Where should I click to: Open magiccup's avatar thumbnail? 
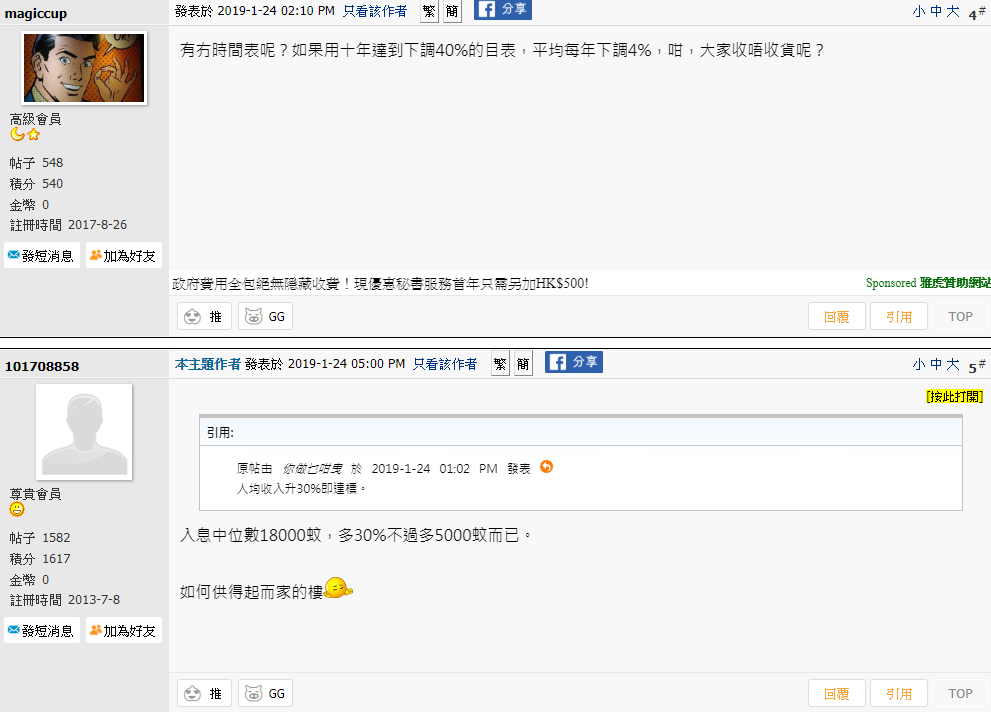(x=84, y=68)
